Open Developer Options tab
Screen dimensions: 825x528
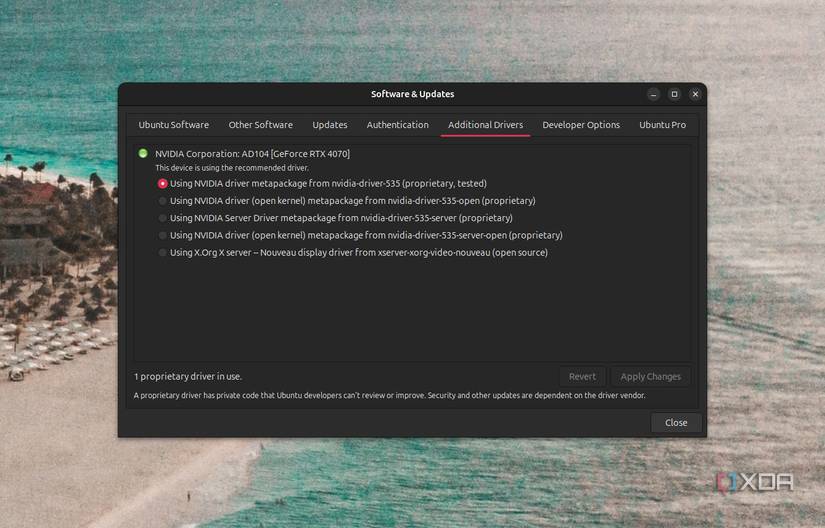coord(581,125)
